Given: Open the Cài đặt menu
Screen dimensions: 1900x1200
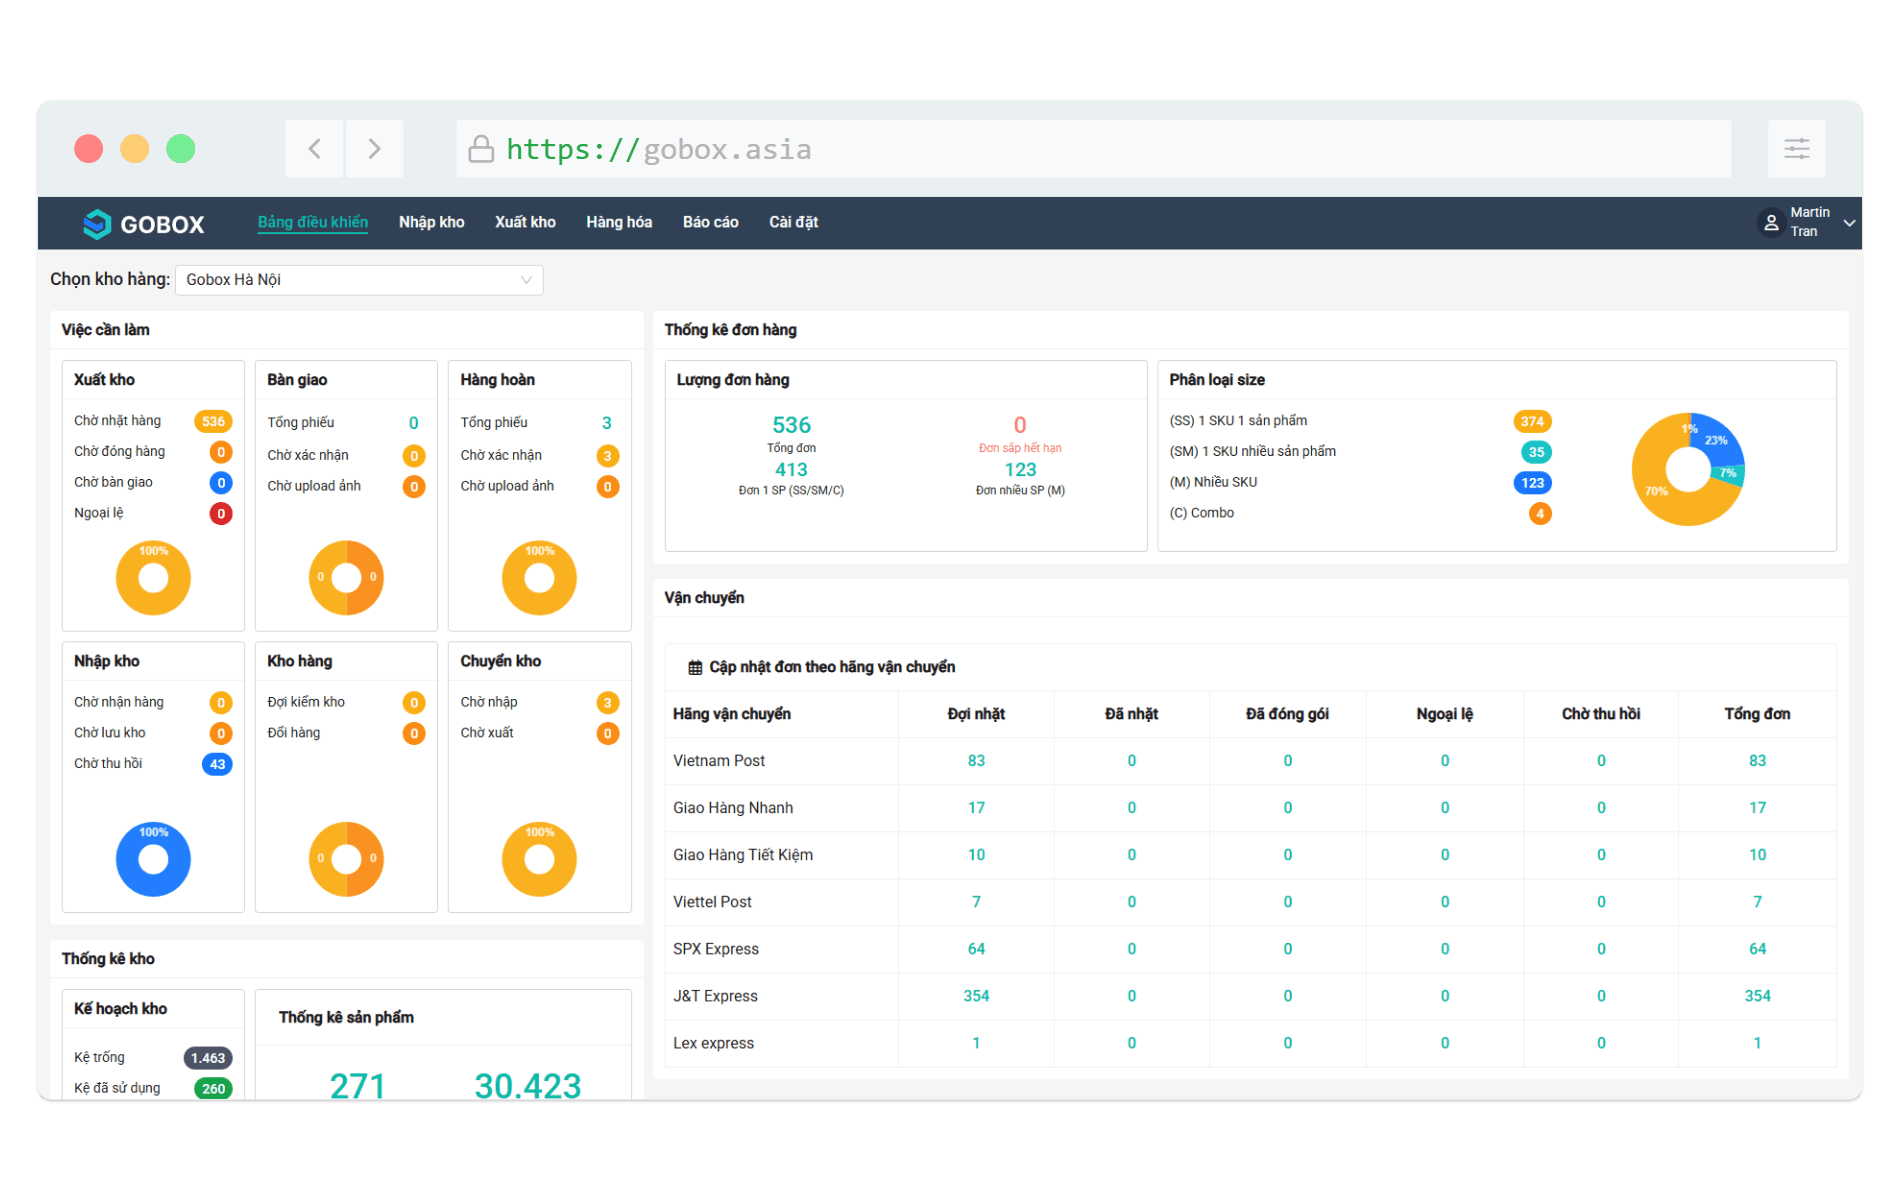Looking at the screenshot, I should (x=793, y=222).
